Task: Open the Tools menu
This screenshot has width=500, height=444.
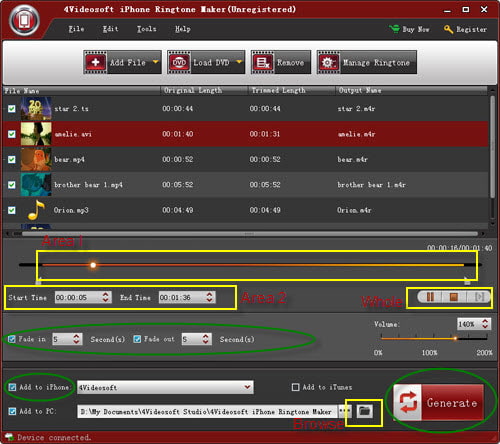Action: (147, 29)
